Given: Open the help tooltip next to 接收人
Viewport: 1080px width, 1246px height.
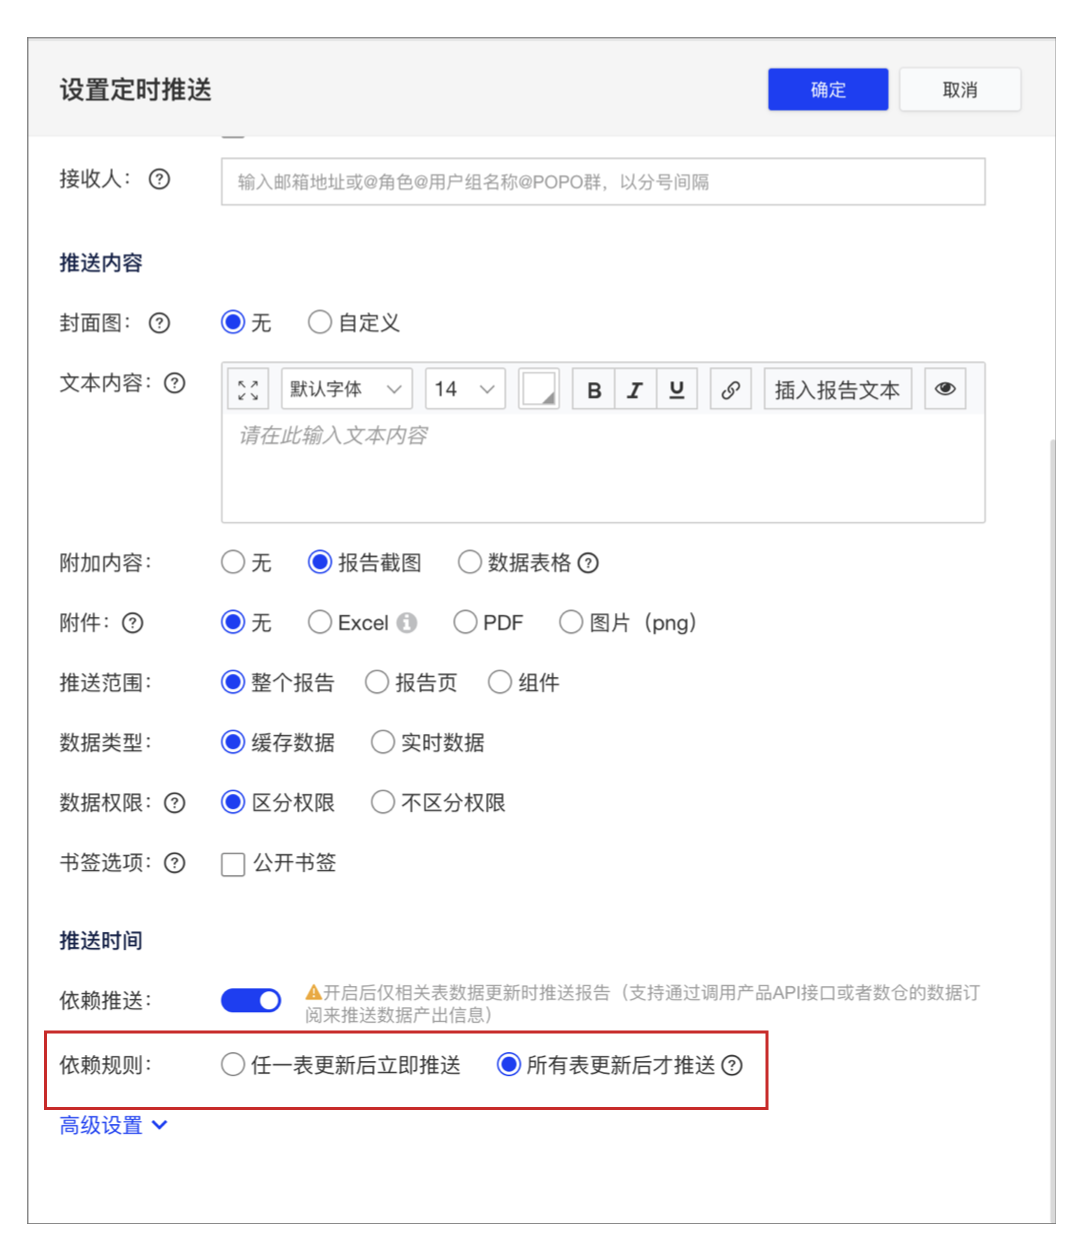Looking at the screenshot, I should coord(159,179).
